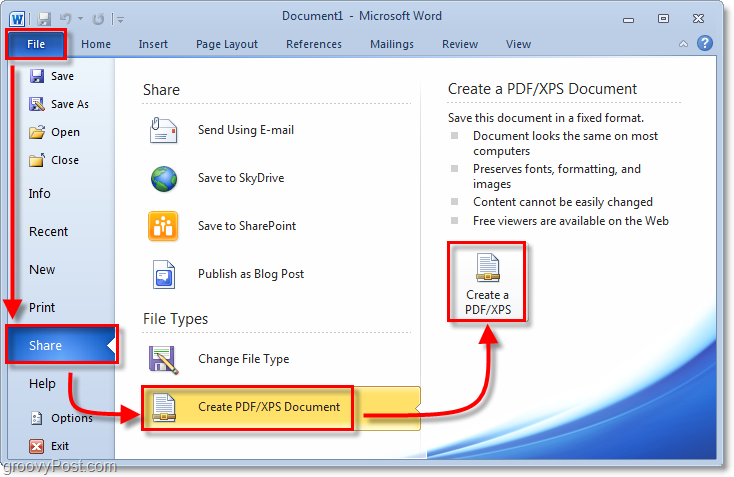Click the Options icon in Backstage menu
The height and width of the screenshot is (477, 734).
point(37,418)
